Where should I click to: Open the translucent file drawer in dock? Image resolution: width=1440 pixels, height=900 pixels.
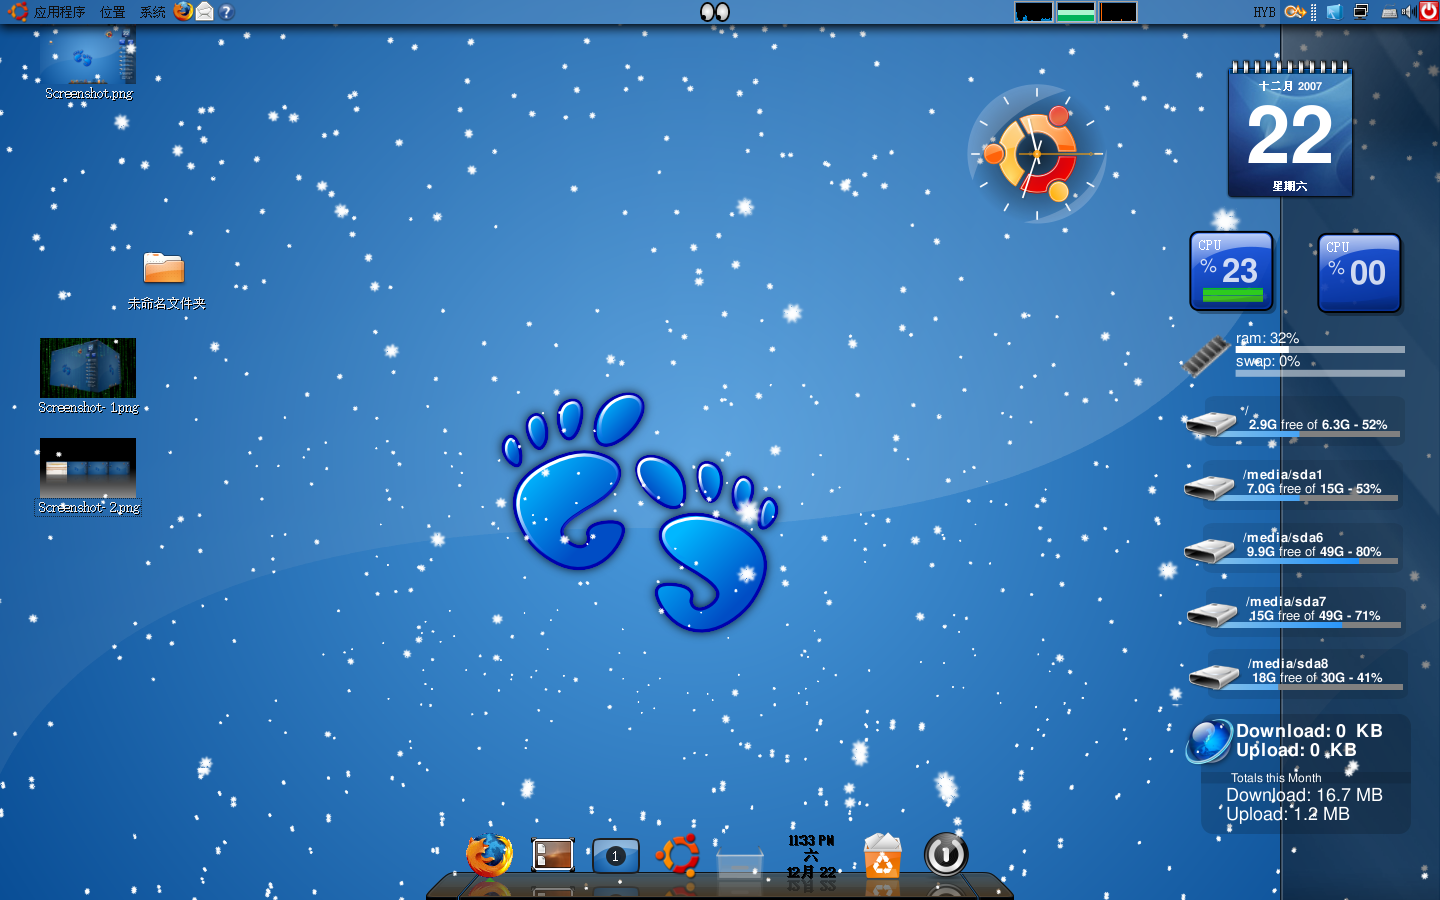click(740, 862)
